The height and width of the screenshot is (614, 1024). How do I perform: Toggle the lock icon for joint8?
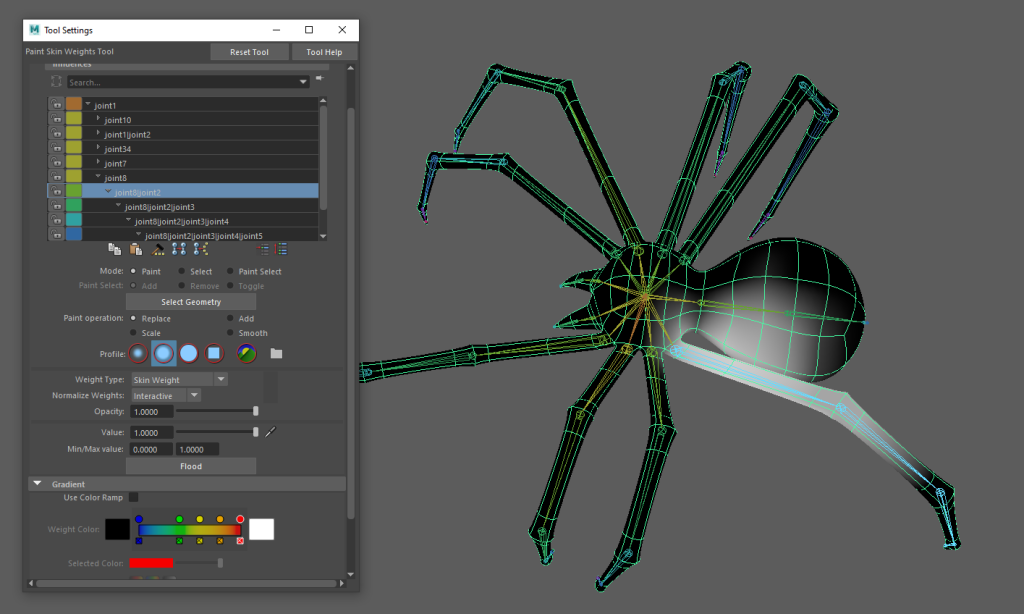pyautogui.click(x=57, y=177)
